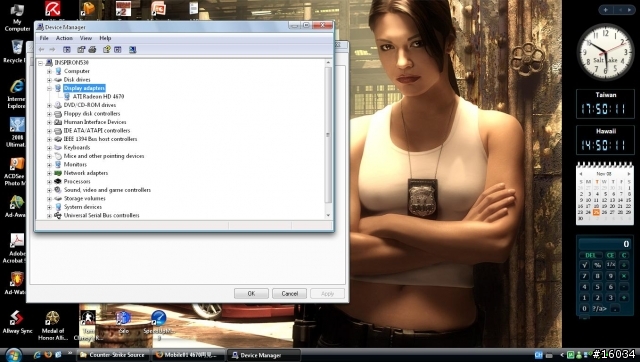The width and height of the screenshot is (640, 362).
Task: Click the device tree scrollbar down arrow
Action: (x=328, y=215)
